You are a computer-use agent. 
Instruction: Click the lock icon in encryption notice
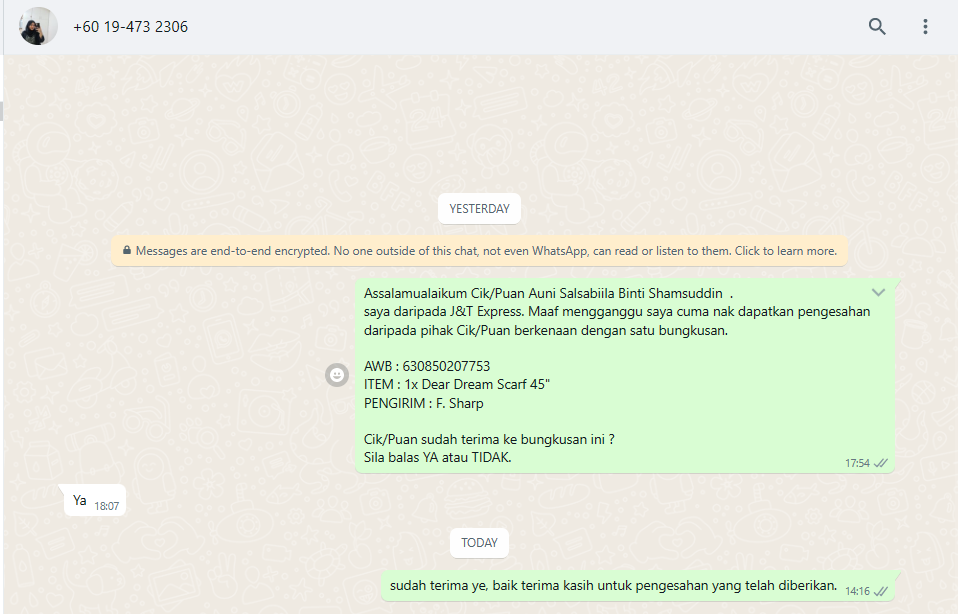126,251
